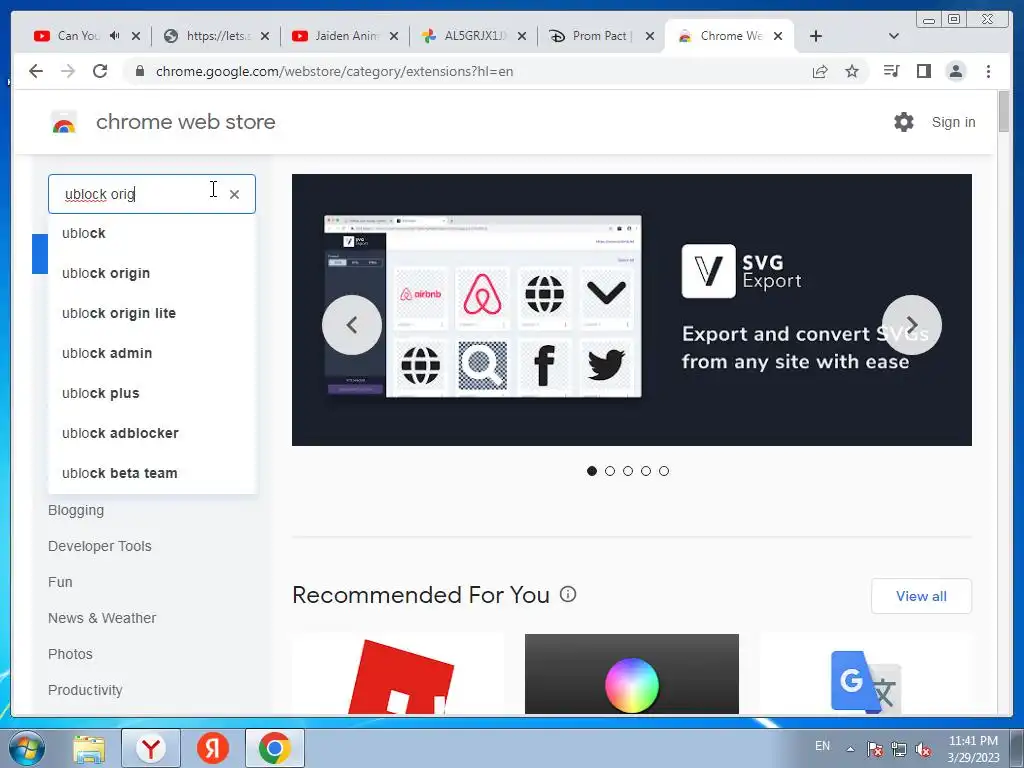The width and height of the screenshot is (1024, 768).
Task: Open the Photos category
Action: click(70, 654)
